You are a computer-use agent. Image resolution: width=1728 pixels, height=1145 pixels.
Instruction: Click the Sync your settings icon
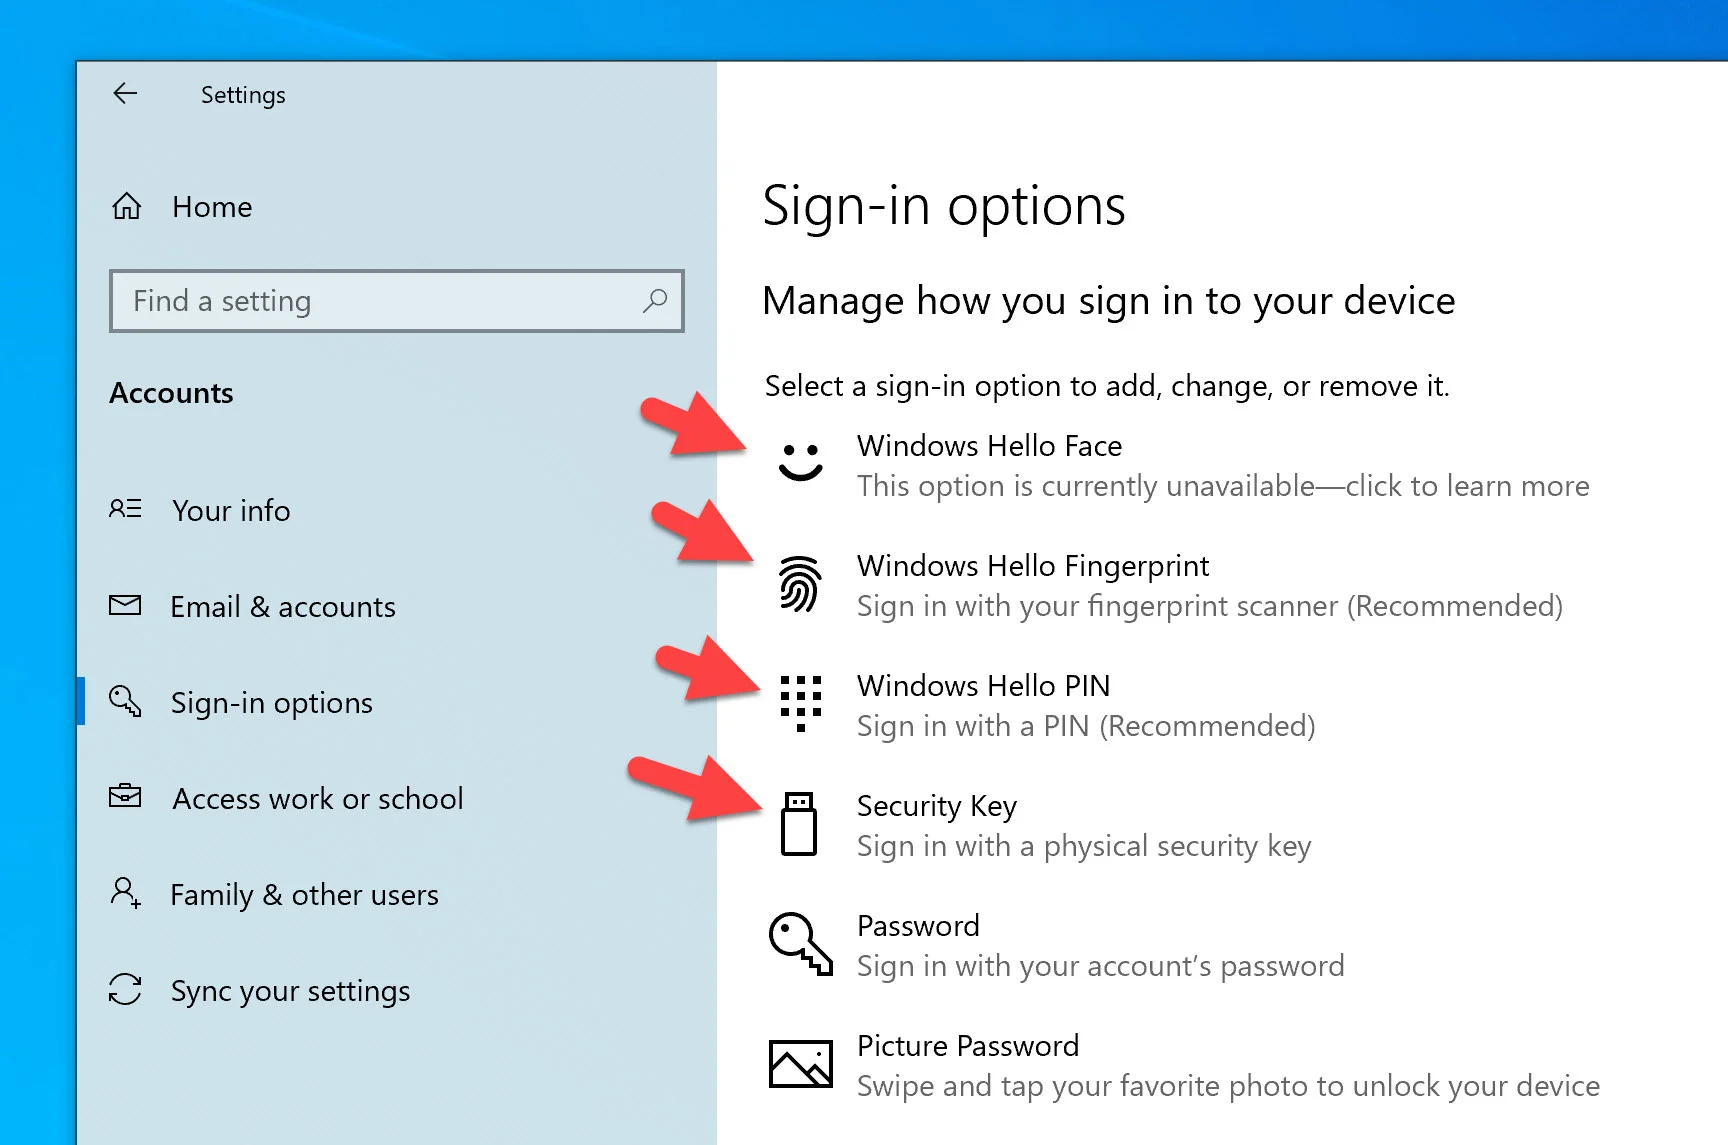pos(125,989)
